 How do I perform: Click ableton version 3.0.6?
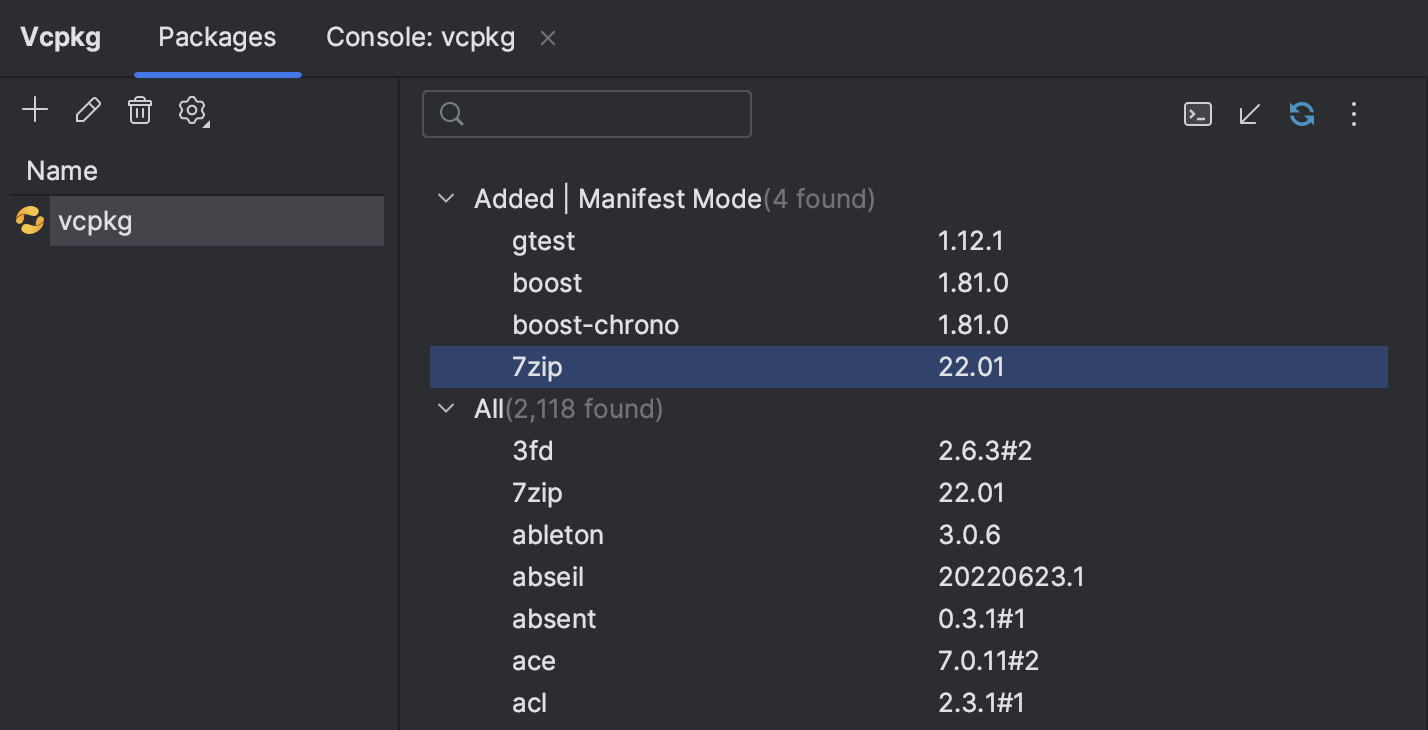click(x=969, y=535)
